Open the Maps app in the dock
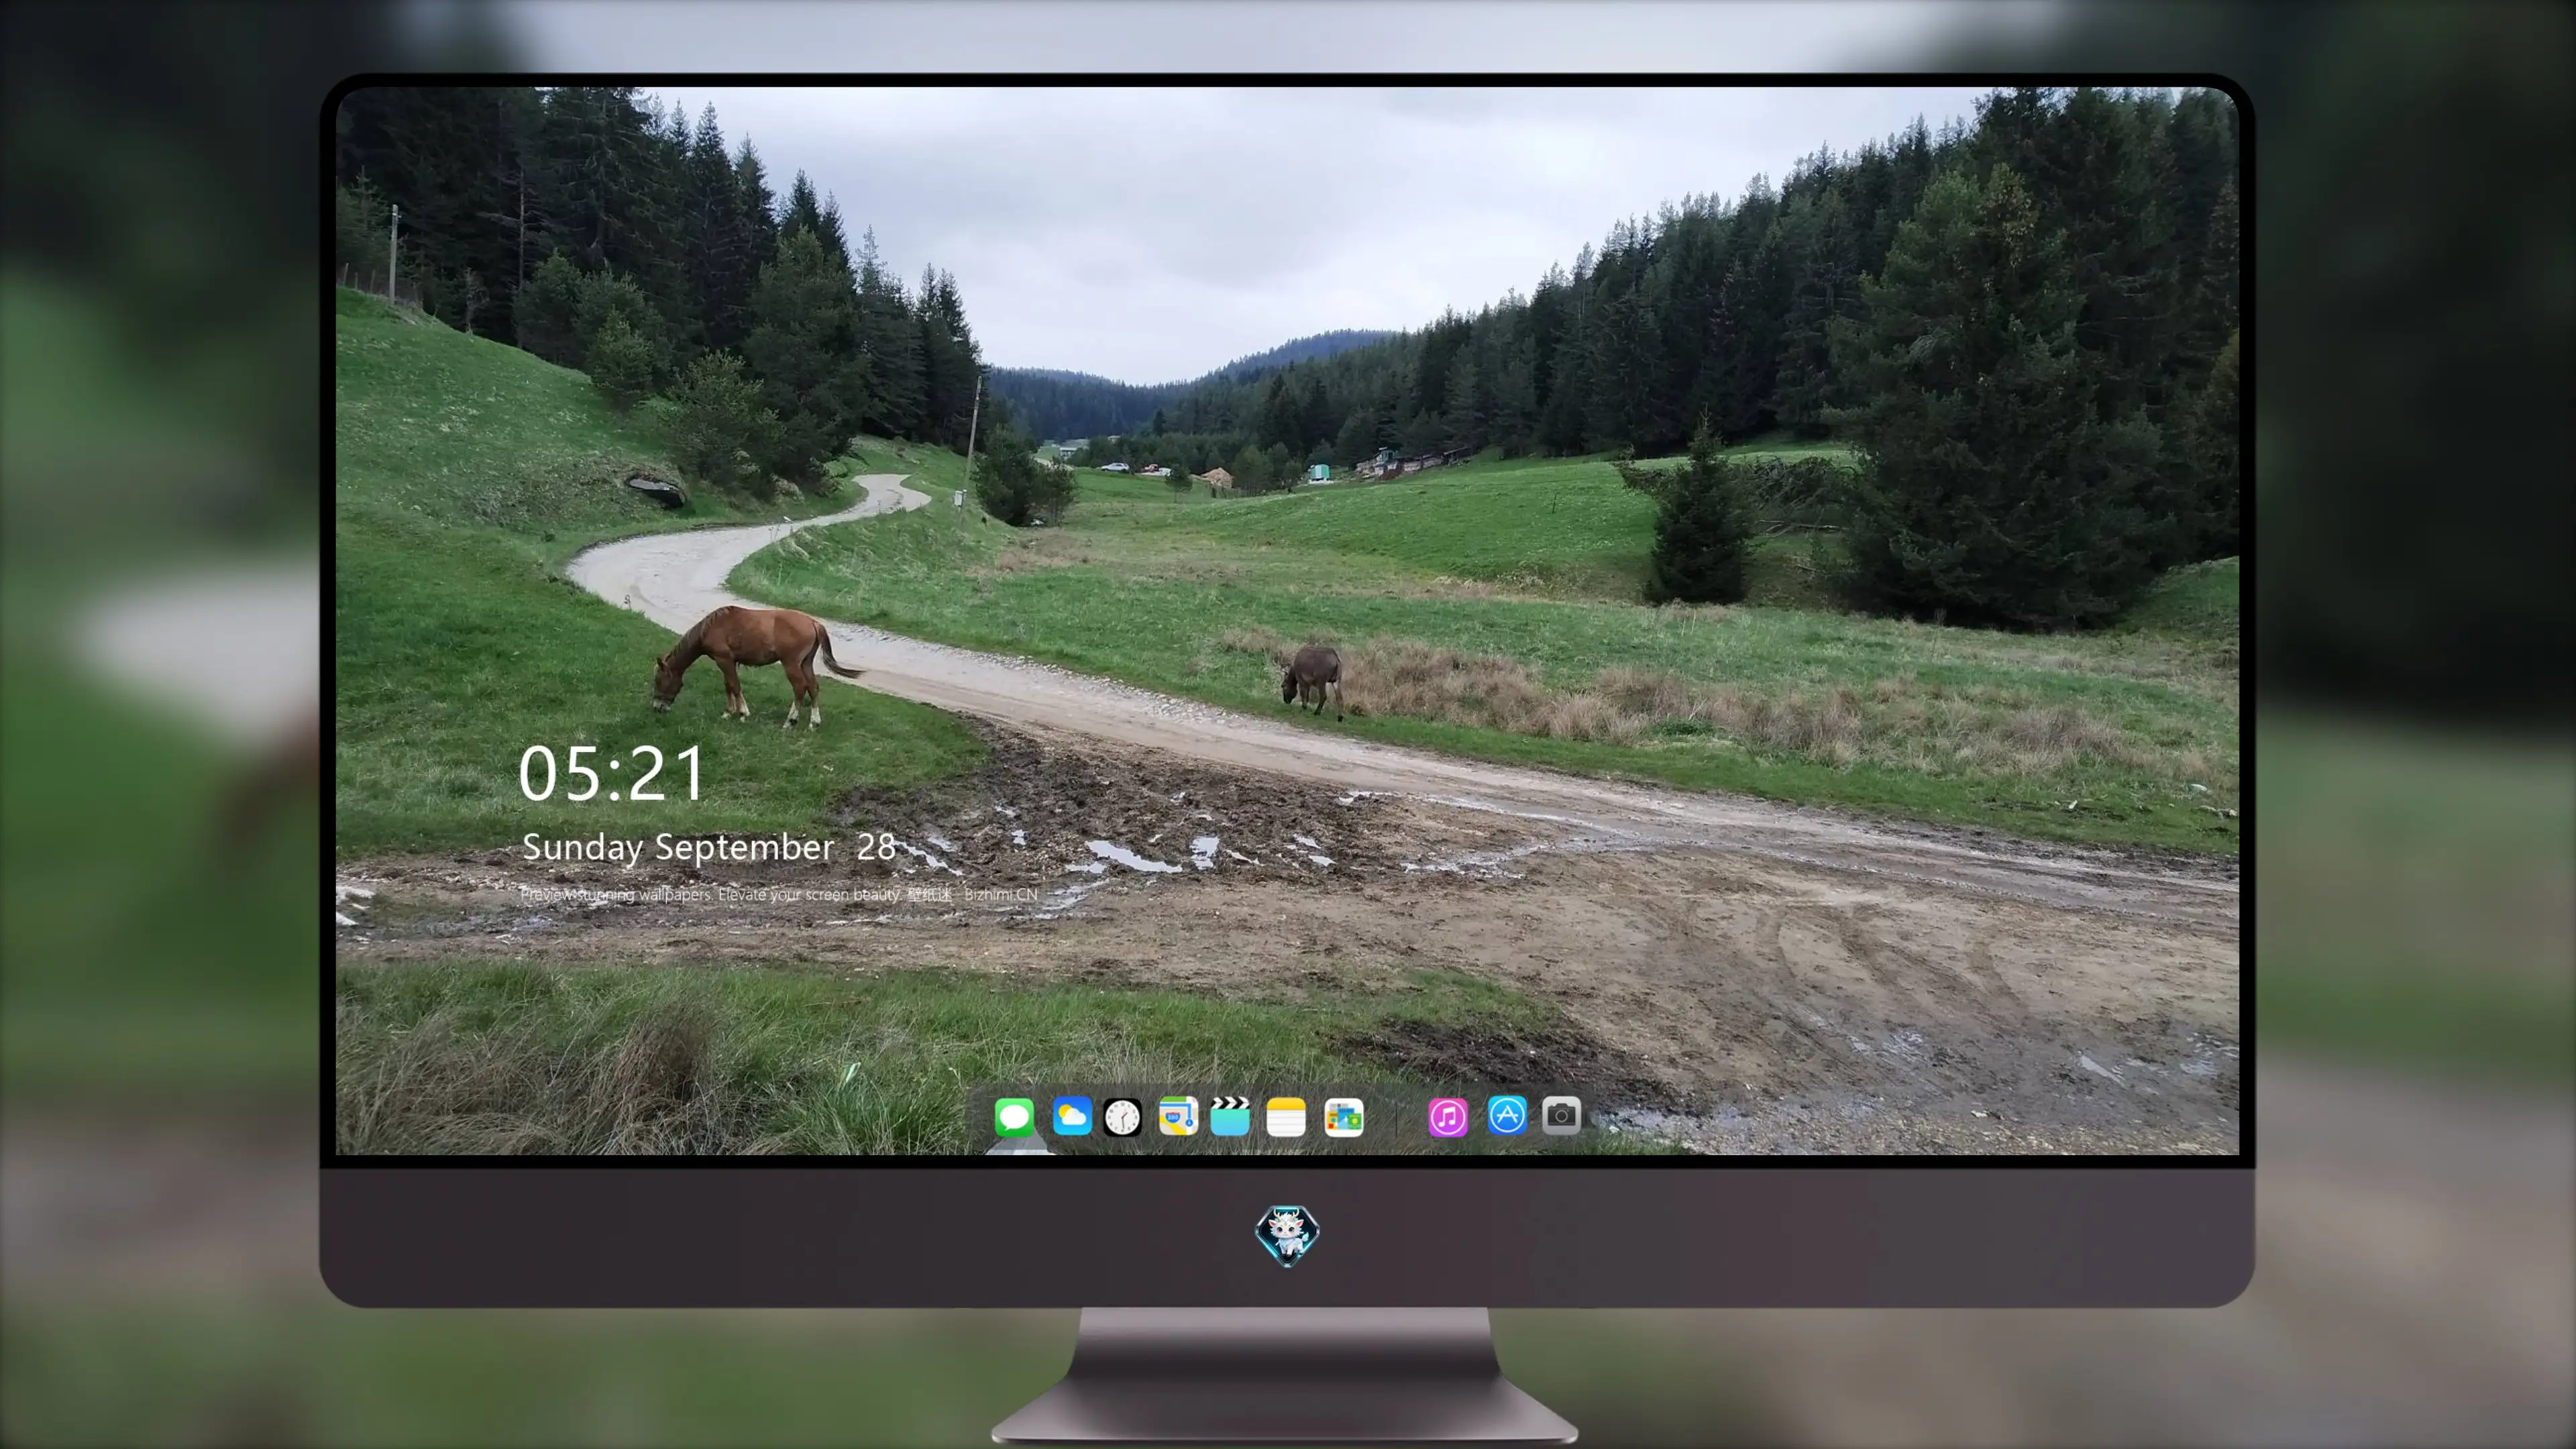Viewport: 2576px width, 1449px height. pos(1178,1116)
